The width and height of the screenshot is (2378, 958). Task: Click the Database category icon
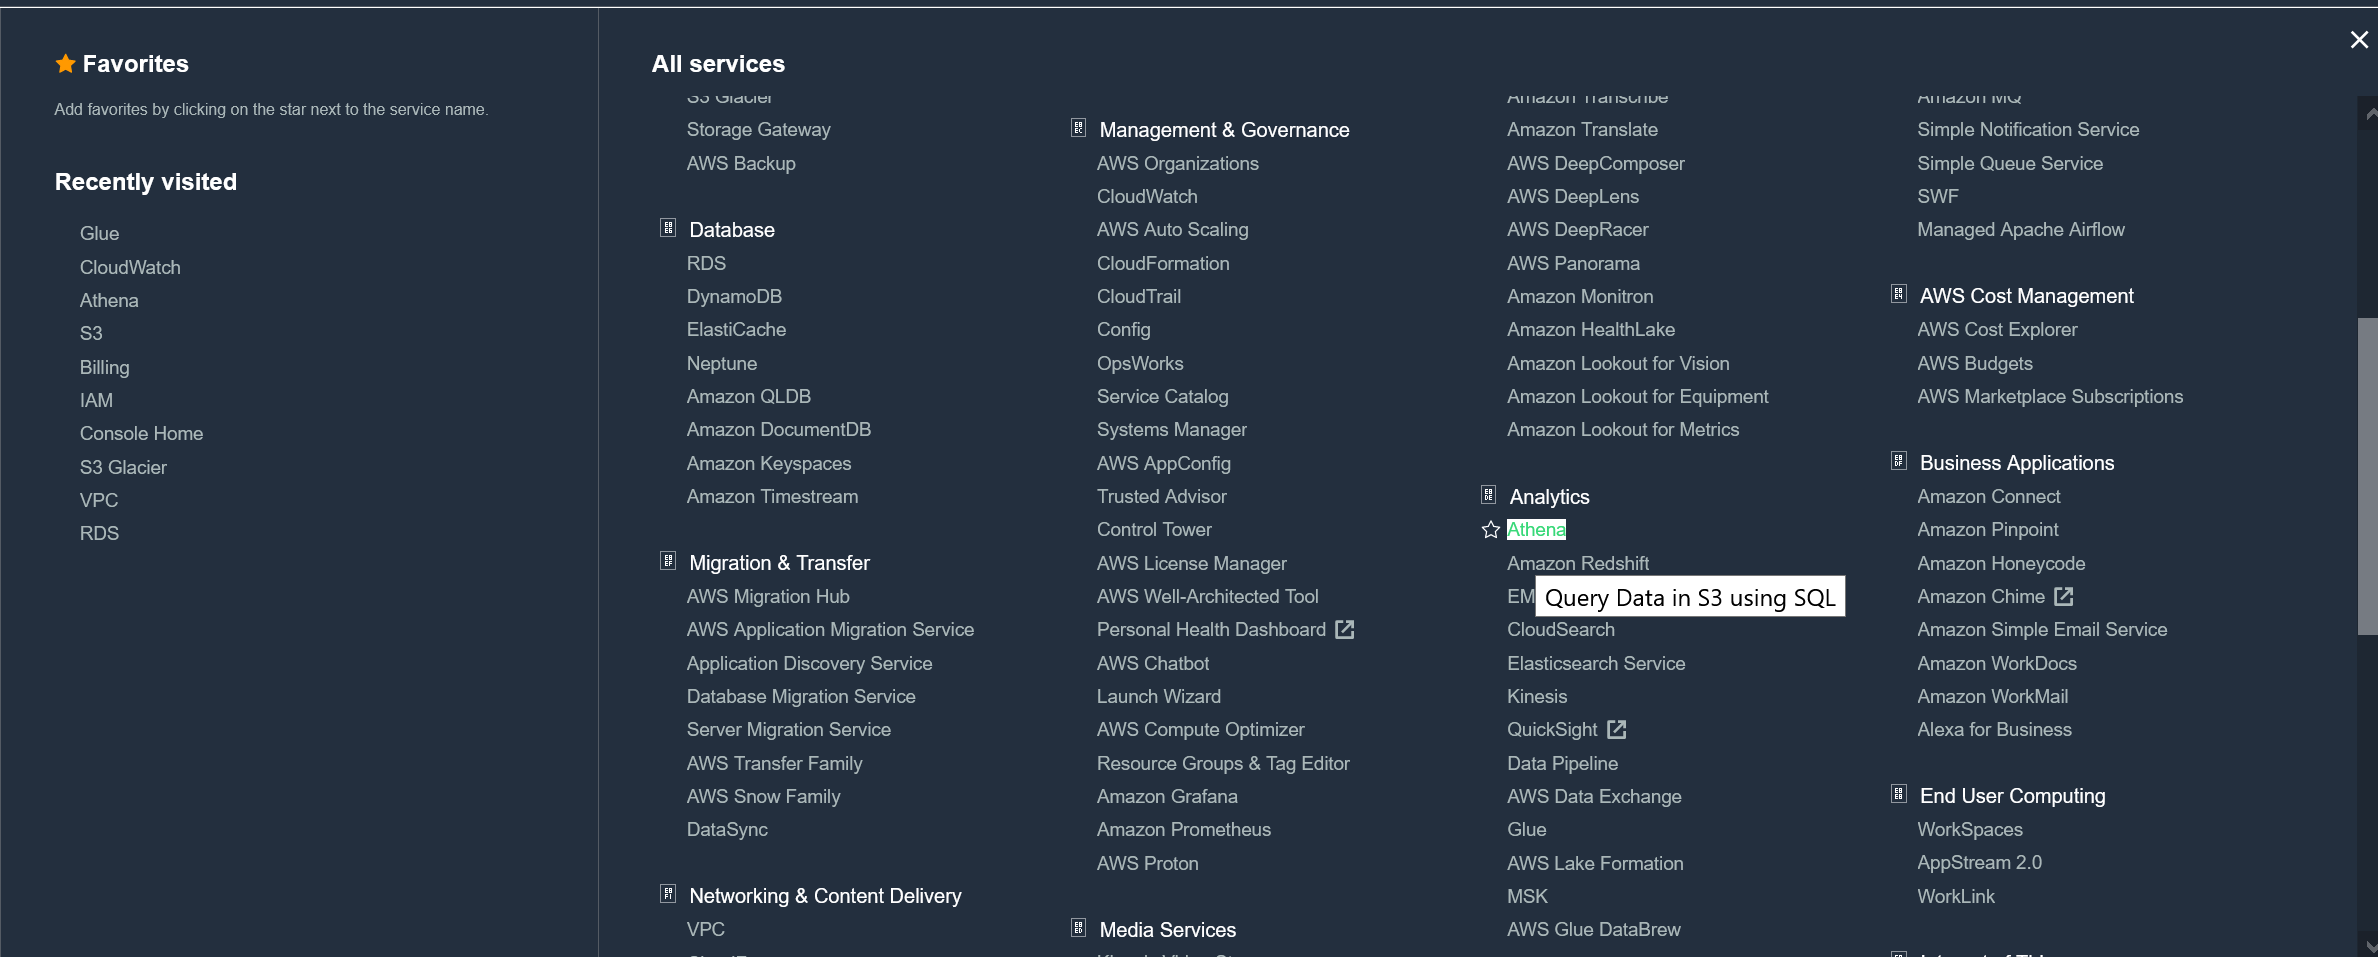(x=668, y=229)
